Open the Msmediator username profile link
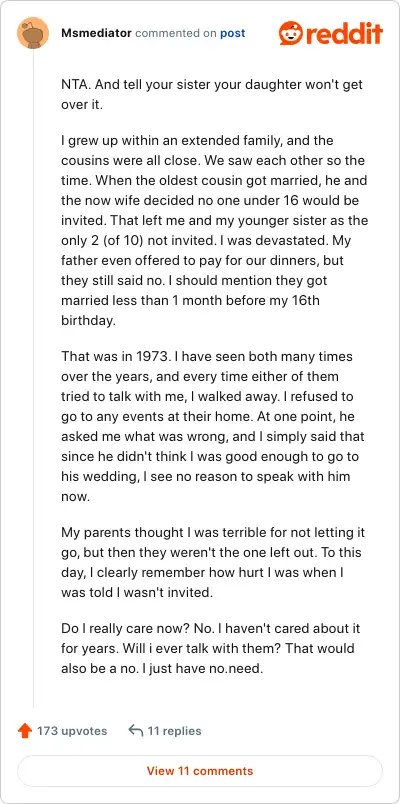This screenshot has height=804, width=400. (96, 33)
